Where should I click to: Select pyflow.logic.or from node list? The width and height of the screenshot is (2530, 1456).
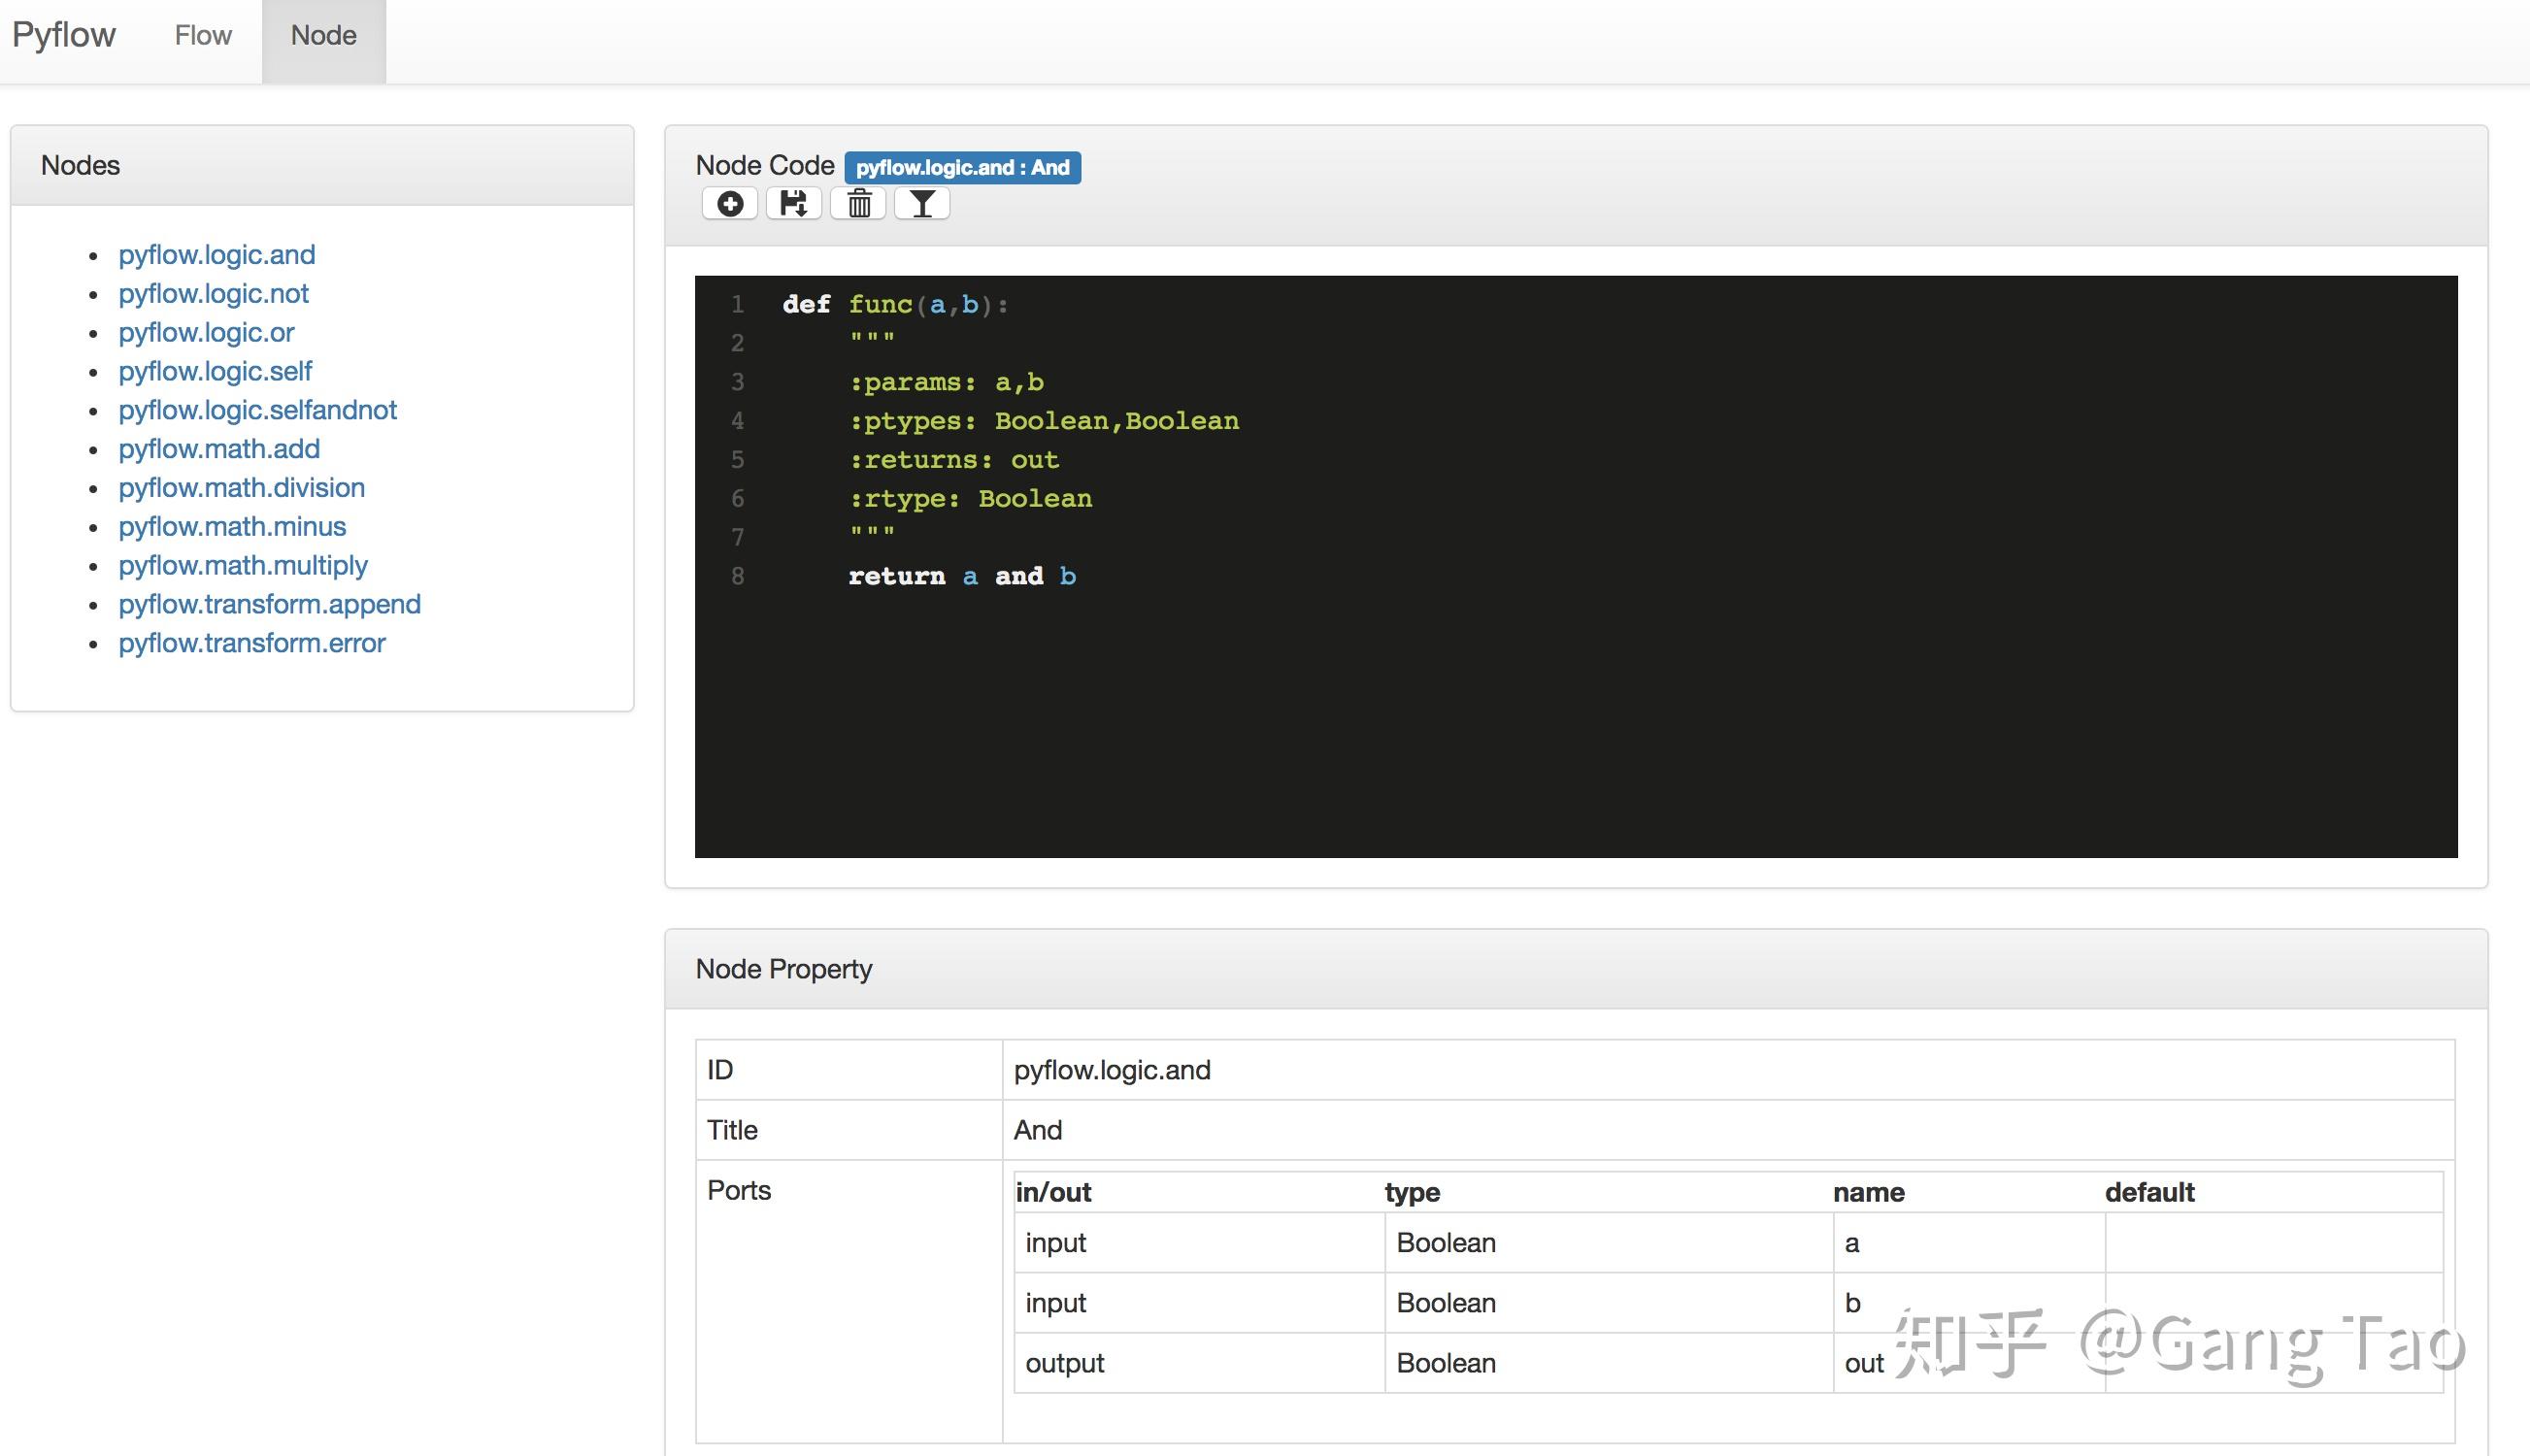(x=206, y=333)
